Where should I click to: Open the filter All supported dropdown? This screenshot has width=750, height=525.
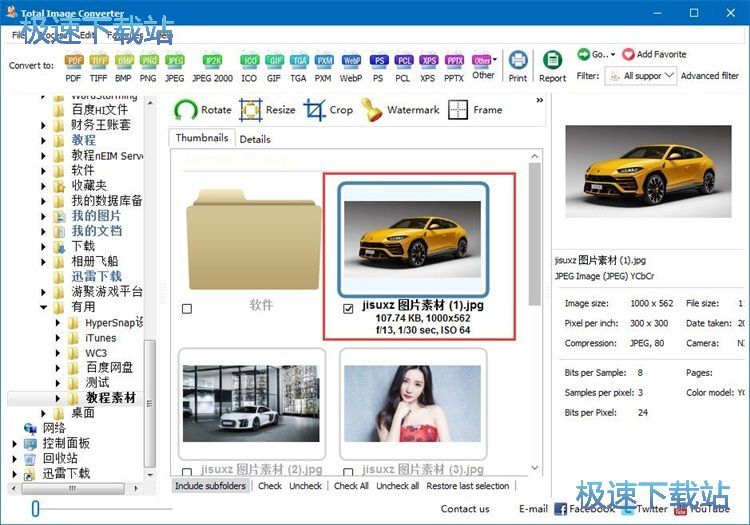(x=640, y=76)
